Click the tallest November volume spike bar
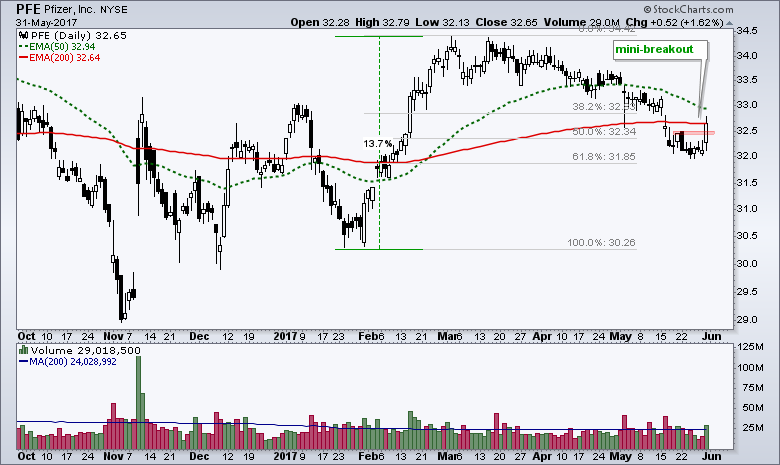 click(138, 402)
